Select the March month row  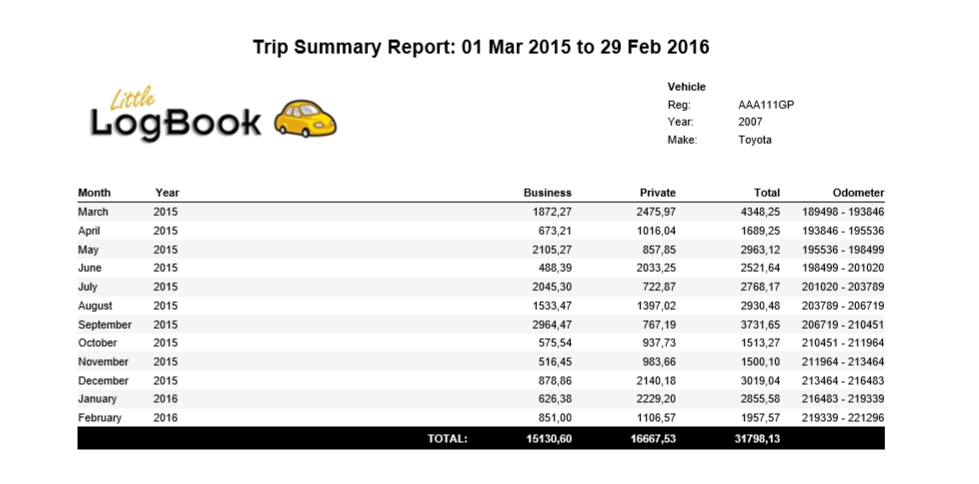pos(93,212)
